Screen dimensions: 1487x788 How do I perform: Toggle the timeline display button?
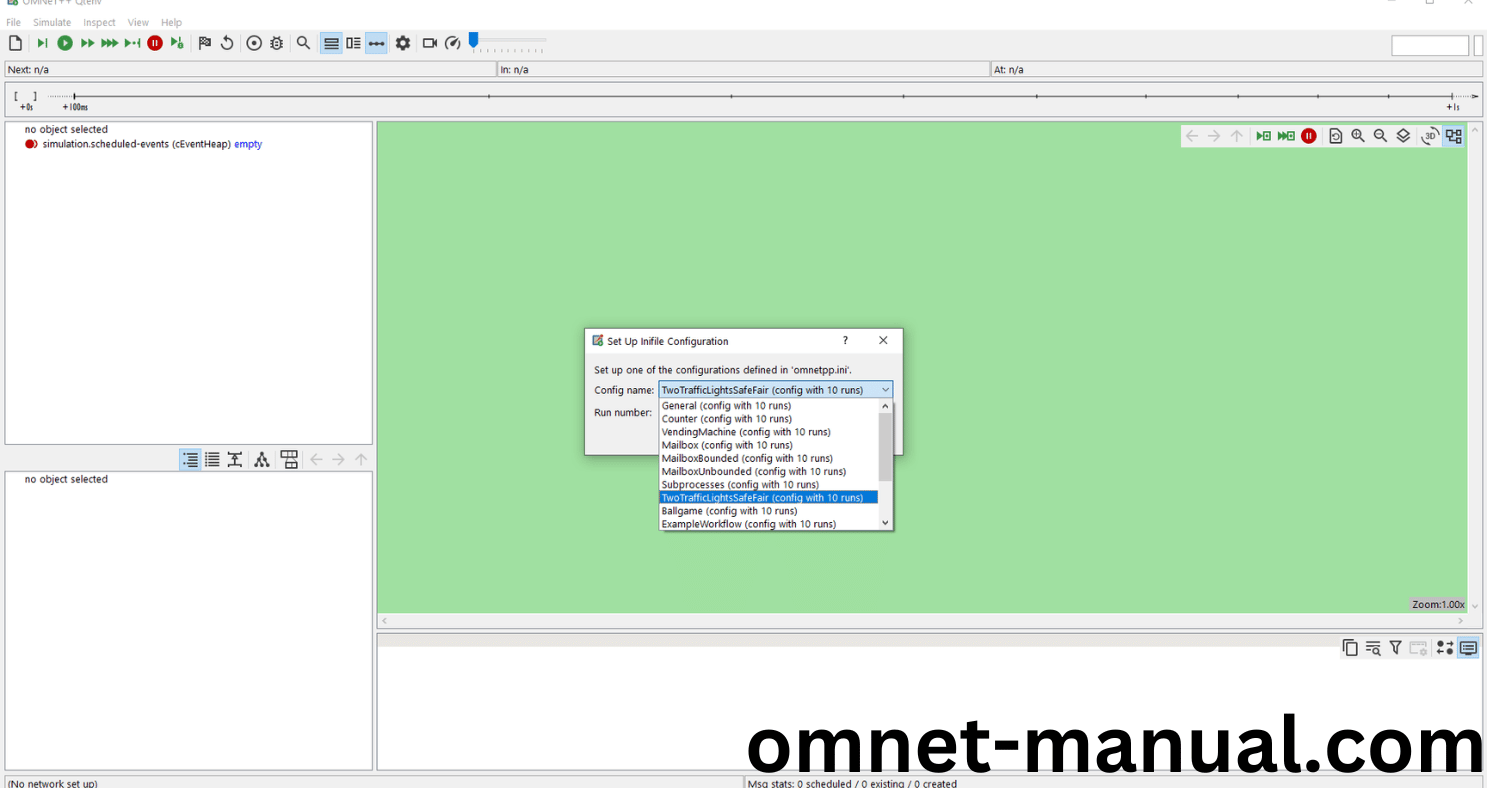click(376, 43)
